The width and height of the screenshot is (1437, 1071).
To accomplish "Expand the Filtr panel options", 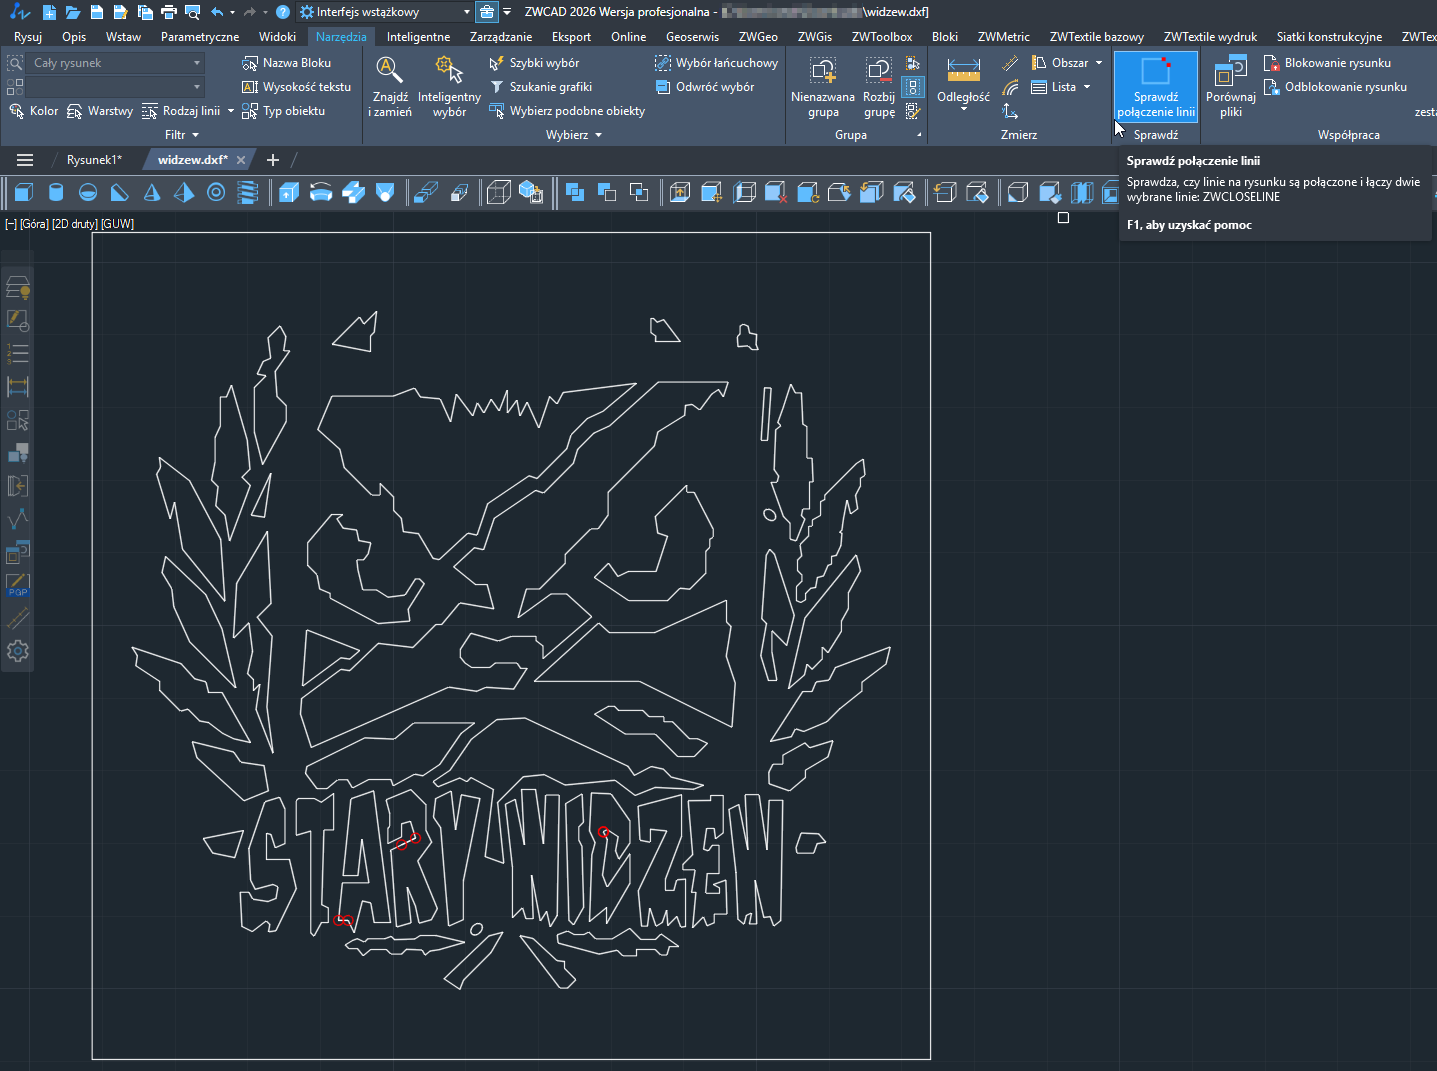I will (195, 135).
